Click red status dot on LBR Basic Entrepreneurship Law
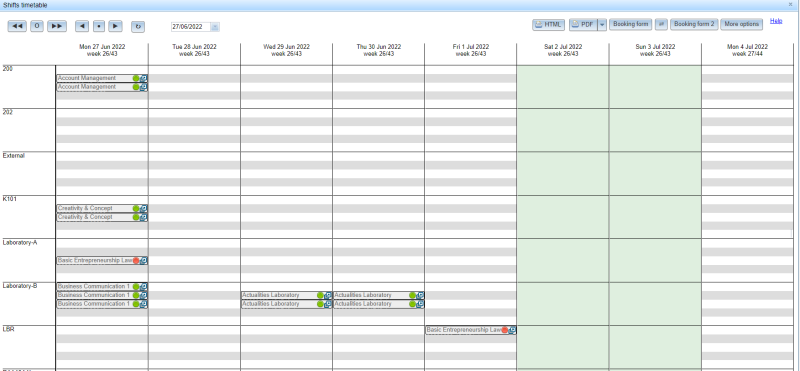Viewport: 800px width, 371px height. pos(505,330)
